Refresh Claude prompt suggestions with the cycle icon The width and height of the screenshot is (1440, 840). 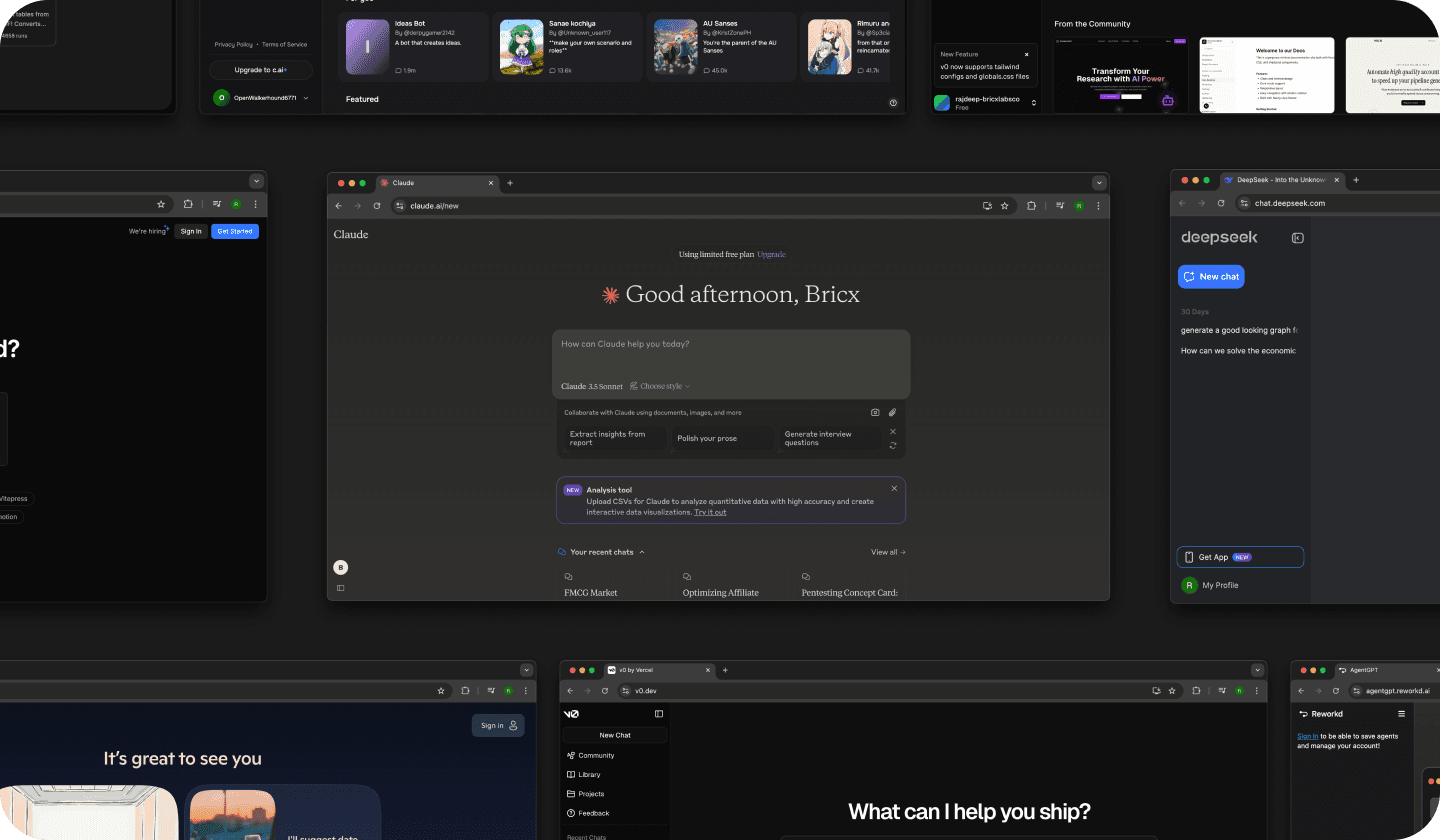tap(893, 445)
